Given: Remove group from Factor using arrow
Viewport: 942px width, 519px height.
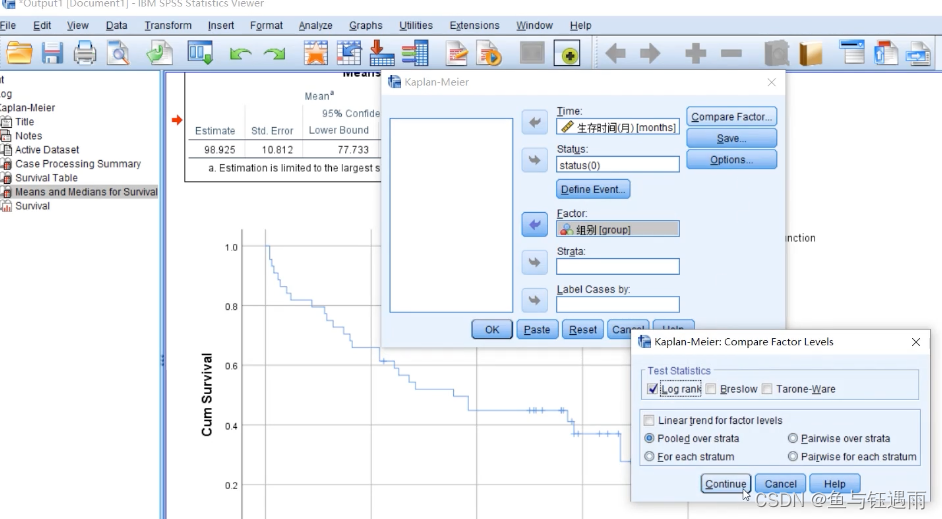Looking at the screenshot, I should click(x=535, y=225).
